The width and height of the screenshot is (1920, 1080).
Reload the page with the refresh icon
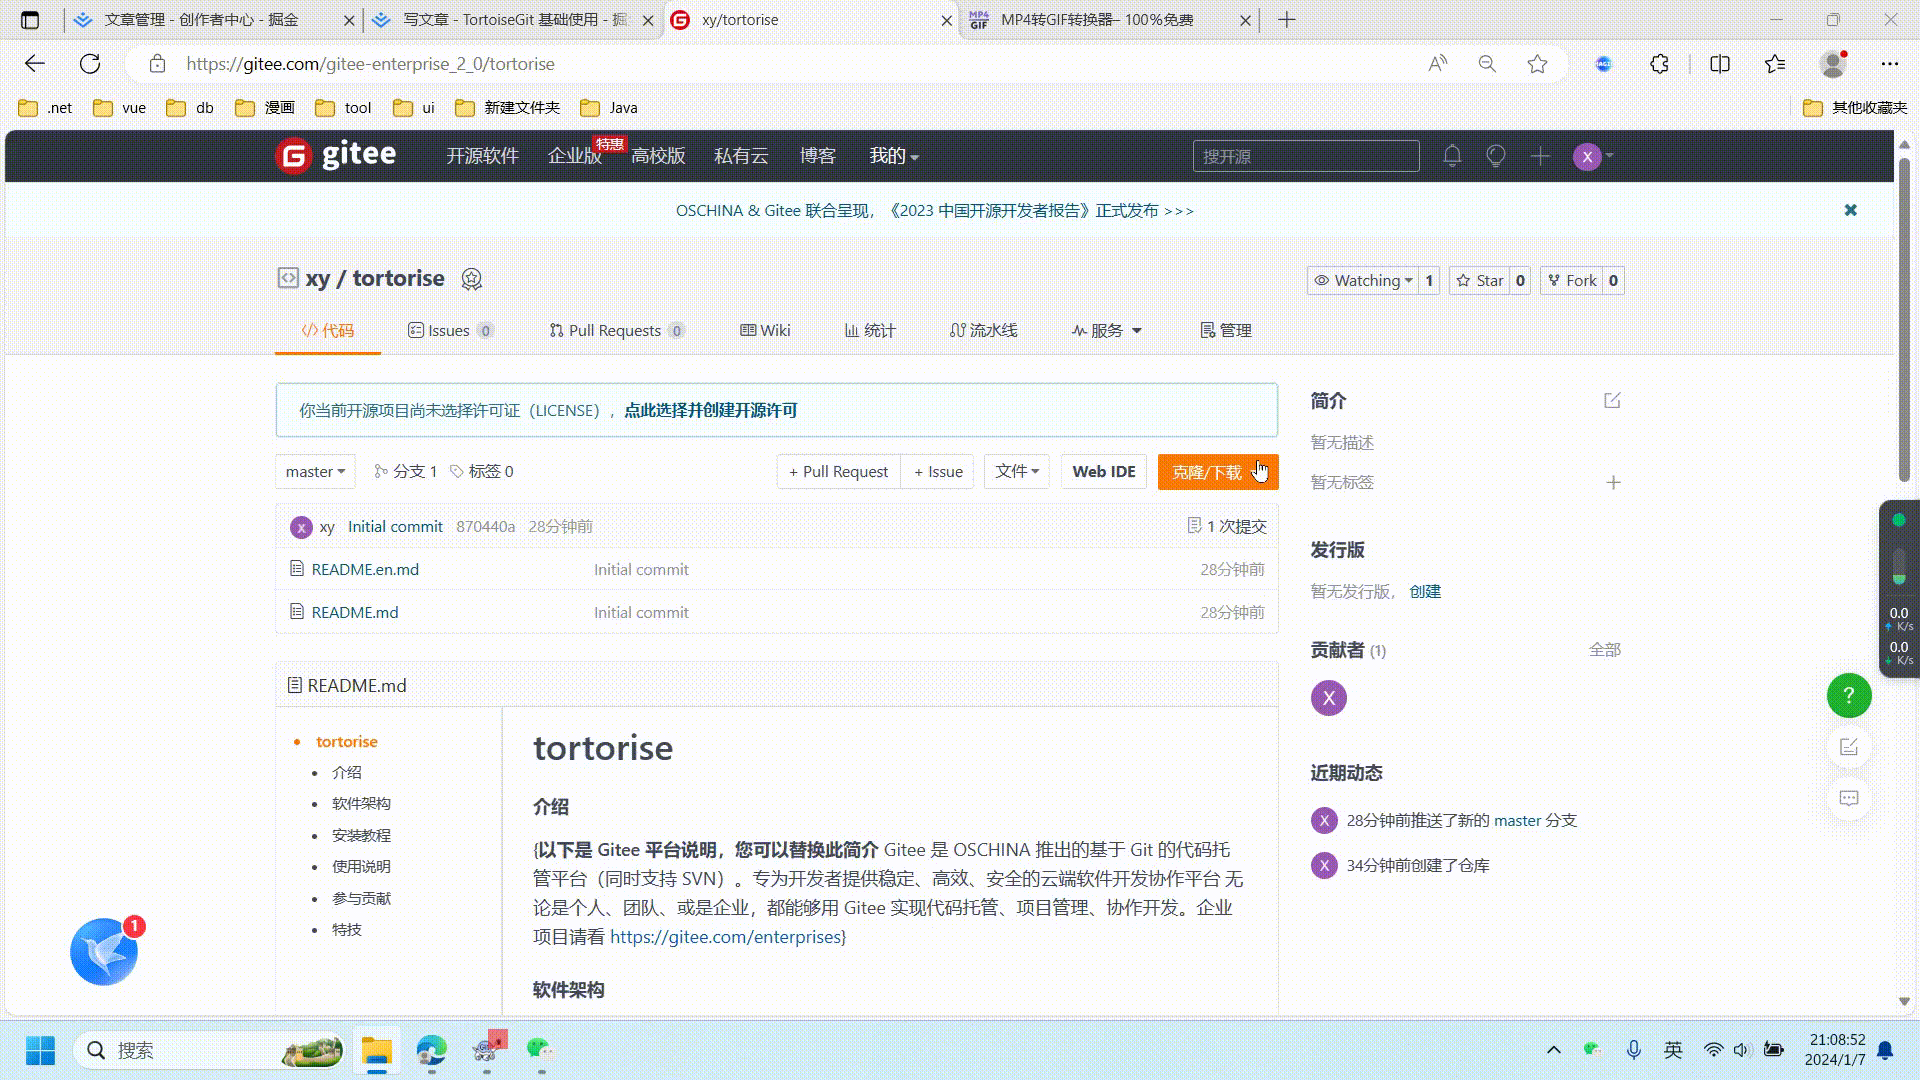click(90, 64)
